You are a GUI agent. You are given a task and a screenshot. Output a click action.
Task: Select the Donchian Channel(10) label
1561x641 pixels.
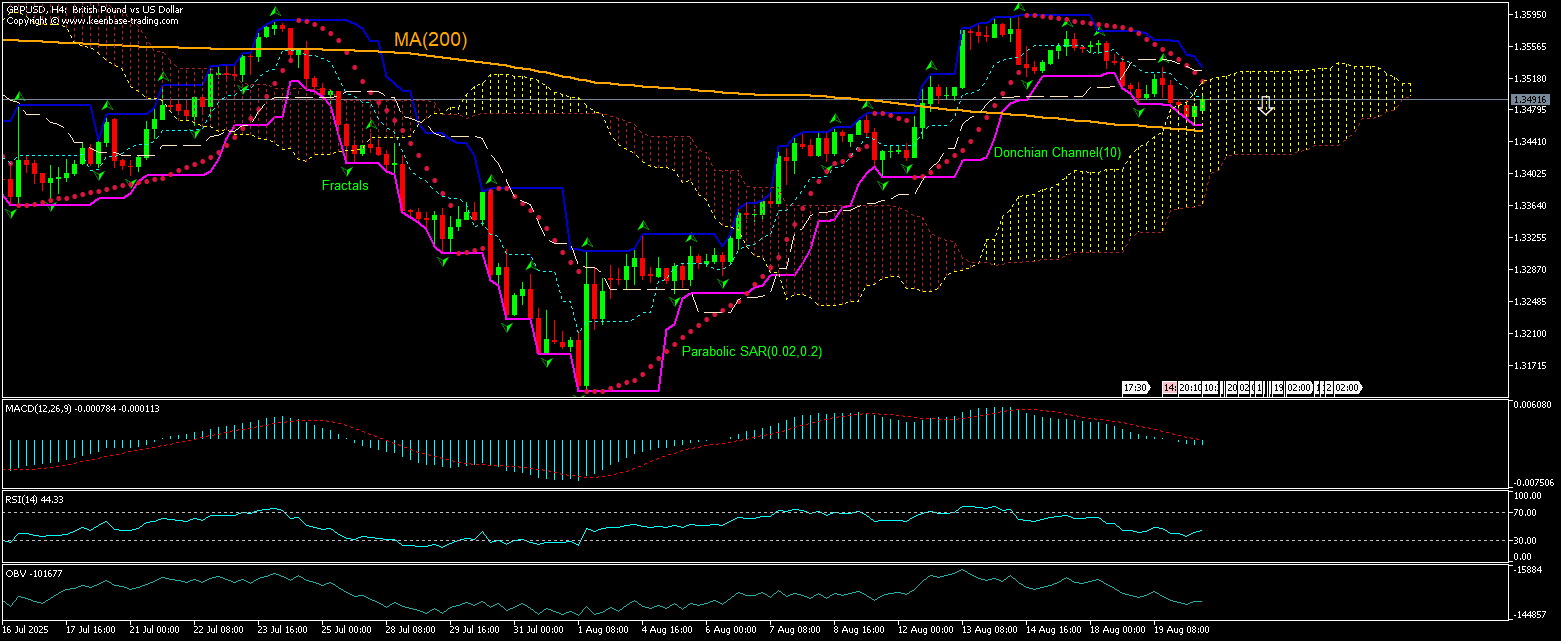[1057, 152]
